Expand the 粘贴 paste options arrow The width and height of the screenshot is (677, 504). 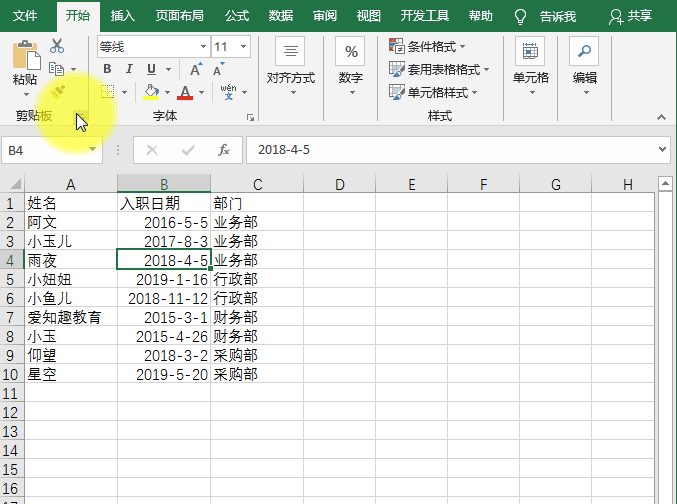click(26, 95)
